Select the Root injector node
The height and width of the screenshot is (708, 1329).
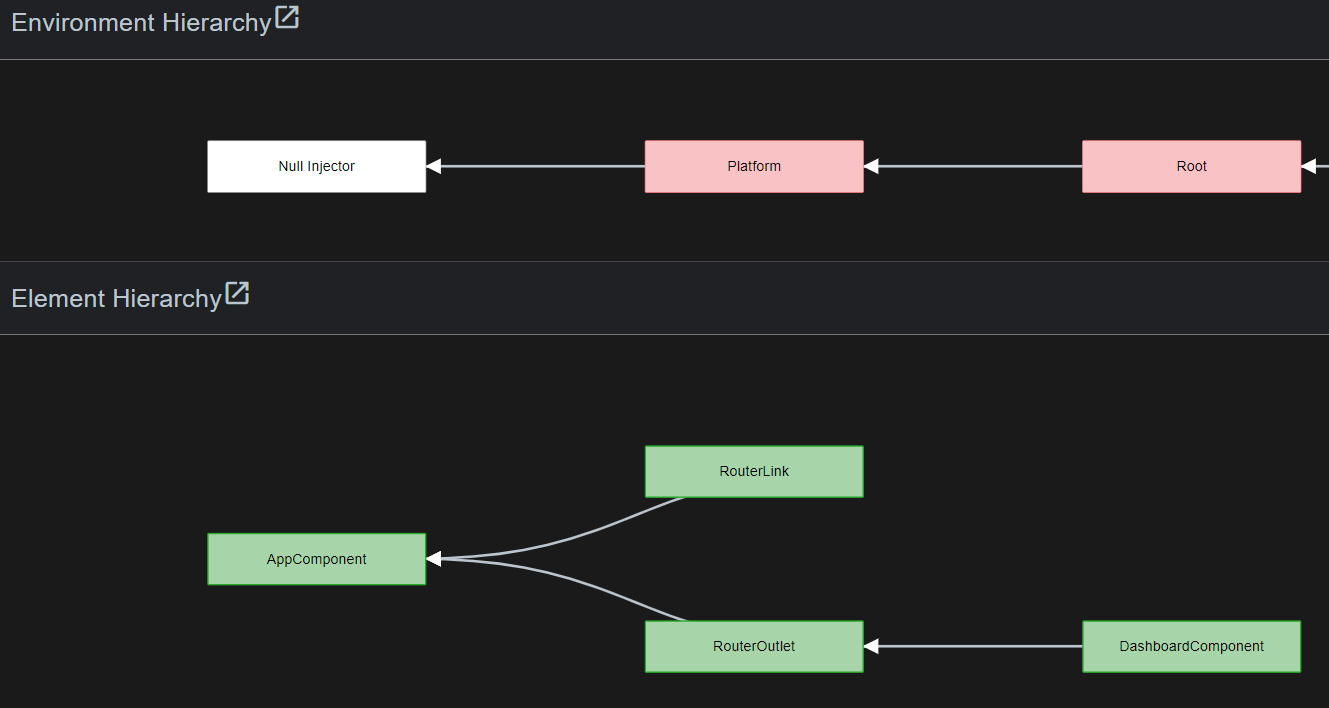[x=1191, y=166]
